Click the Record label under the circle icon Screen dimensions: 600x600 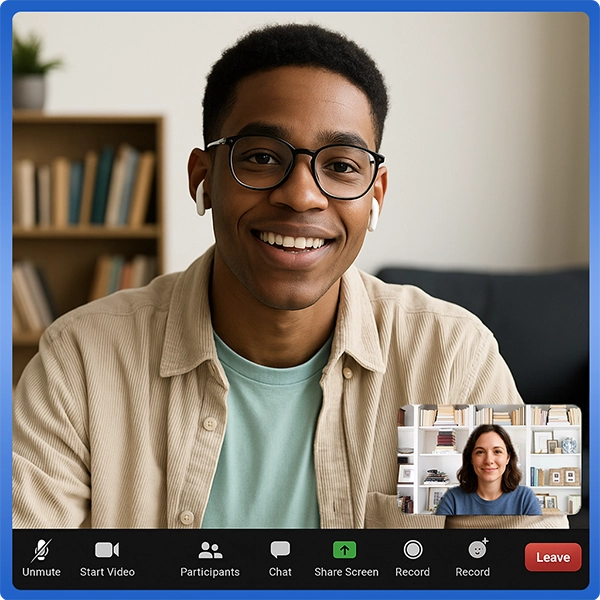412,572
